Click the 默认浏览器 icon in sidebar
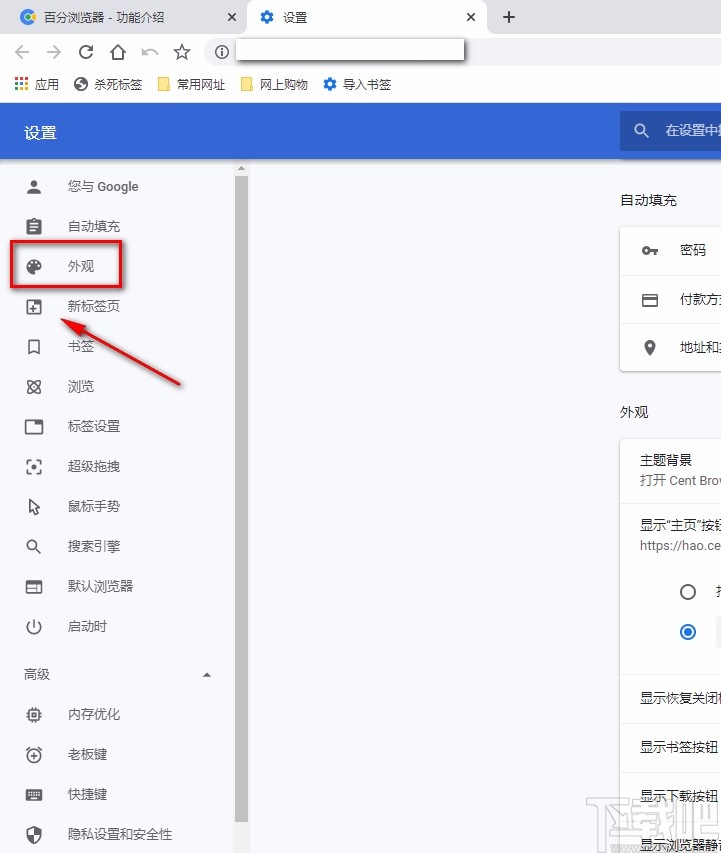The width and height of the screenshot is (721, 853). (34, 586)
